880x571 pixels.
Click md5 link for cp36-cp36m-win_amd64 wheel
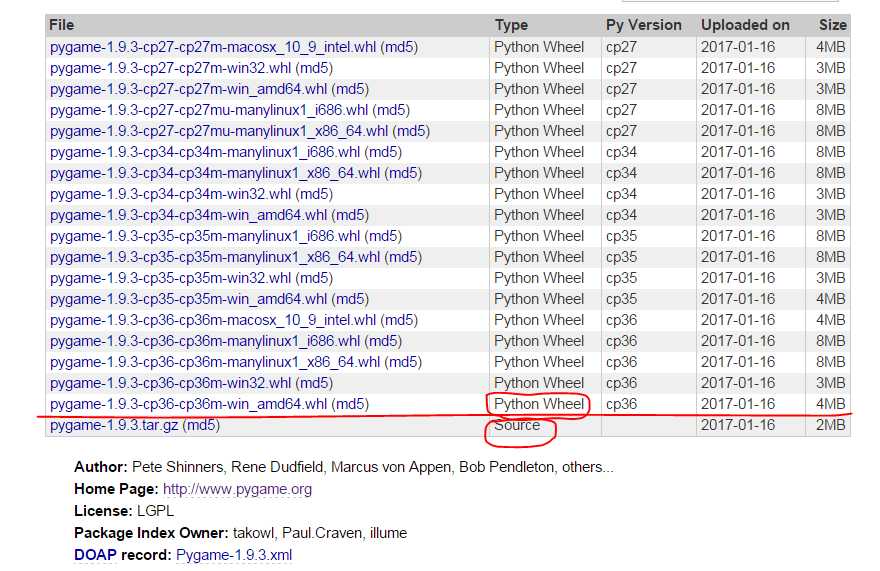click(x=350, y=404)
